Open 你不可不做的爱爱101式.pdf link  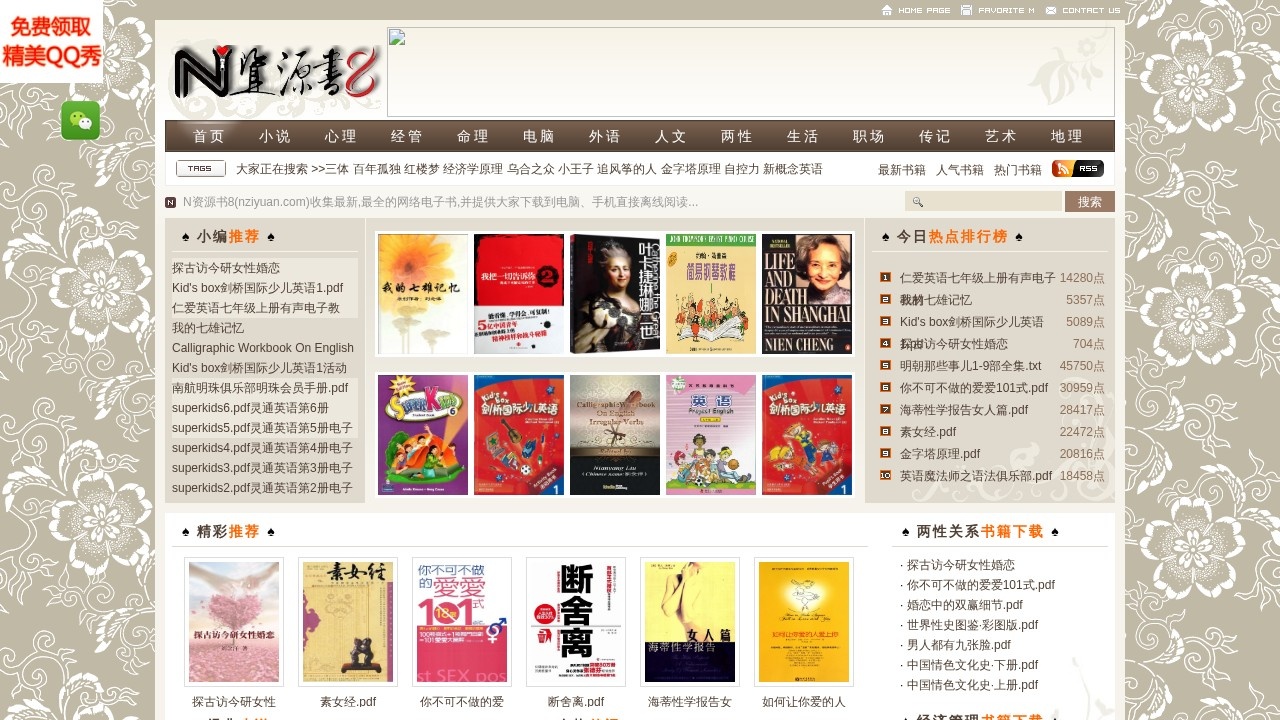coord(980,584)
